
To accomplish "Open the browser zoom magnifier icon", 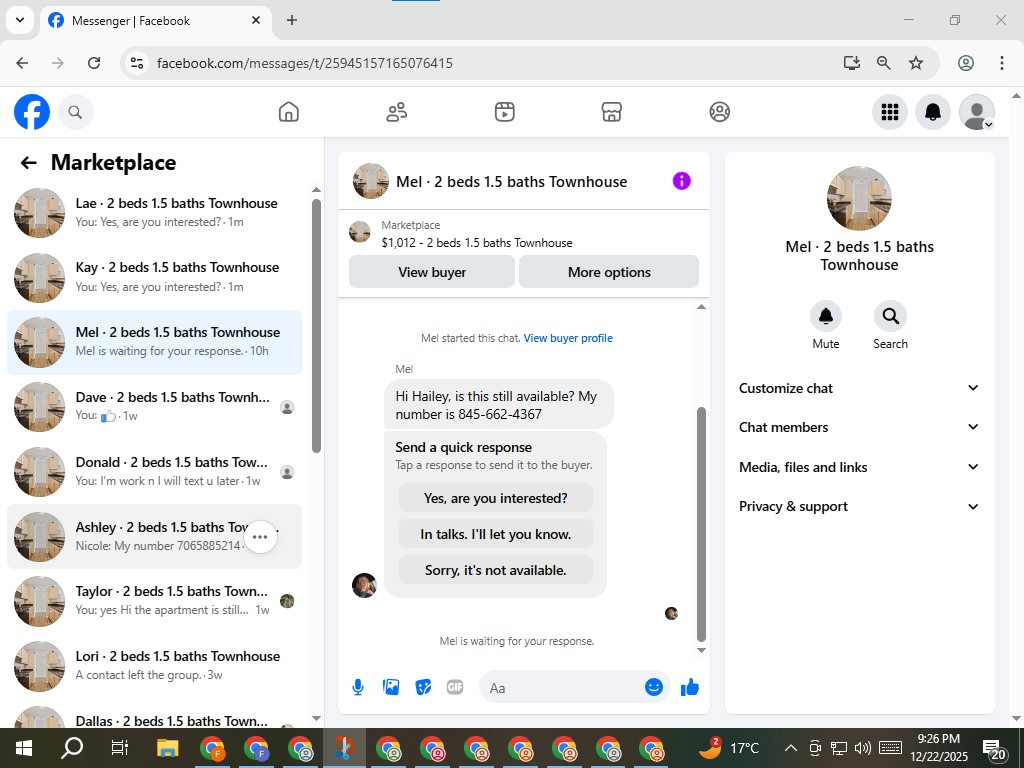I will [884, 63].
